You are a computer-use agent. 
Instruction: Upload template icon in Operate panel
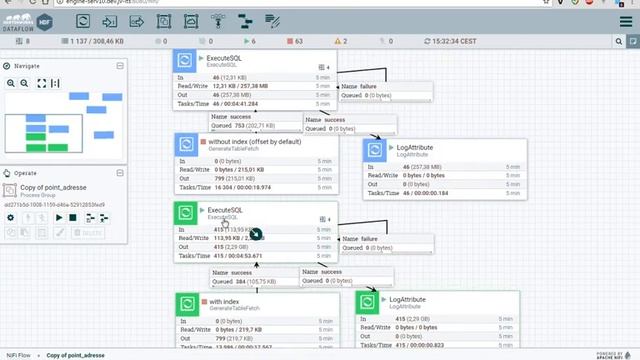[104, 218]
